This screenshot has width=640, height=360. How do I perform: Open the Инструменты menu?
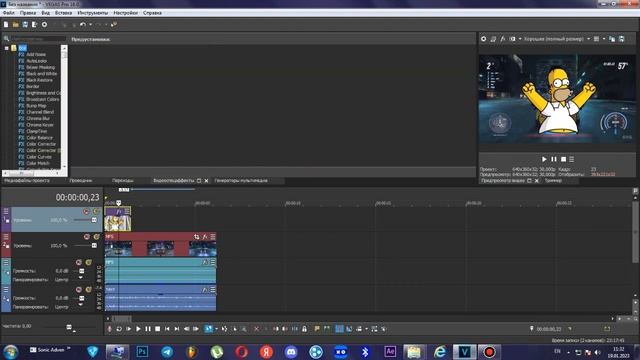click(x=93, y=13)
